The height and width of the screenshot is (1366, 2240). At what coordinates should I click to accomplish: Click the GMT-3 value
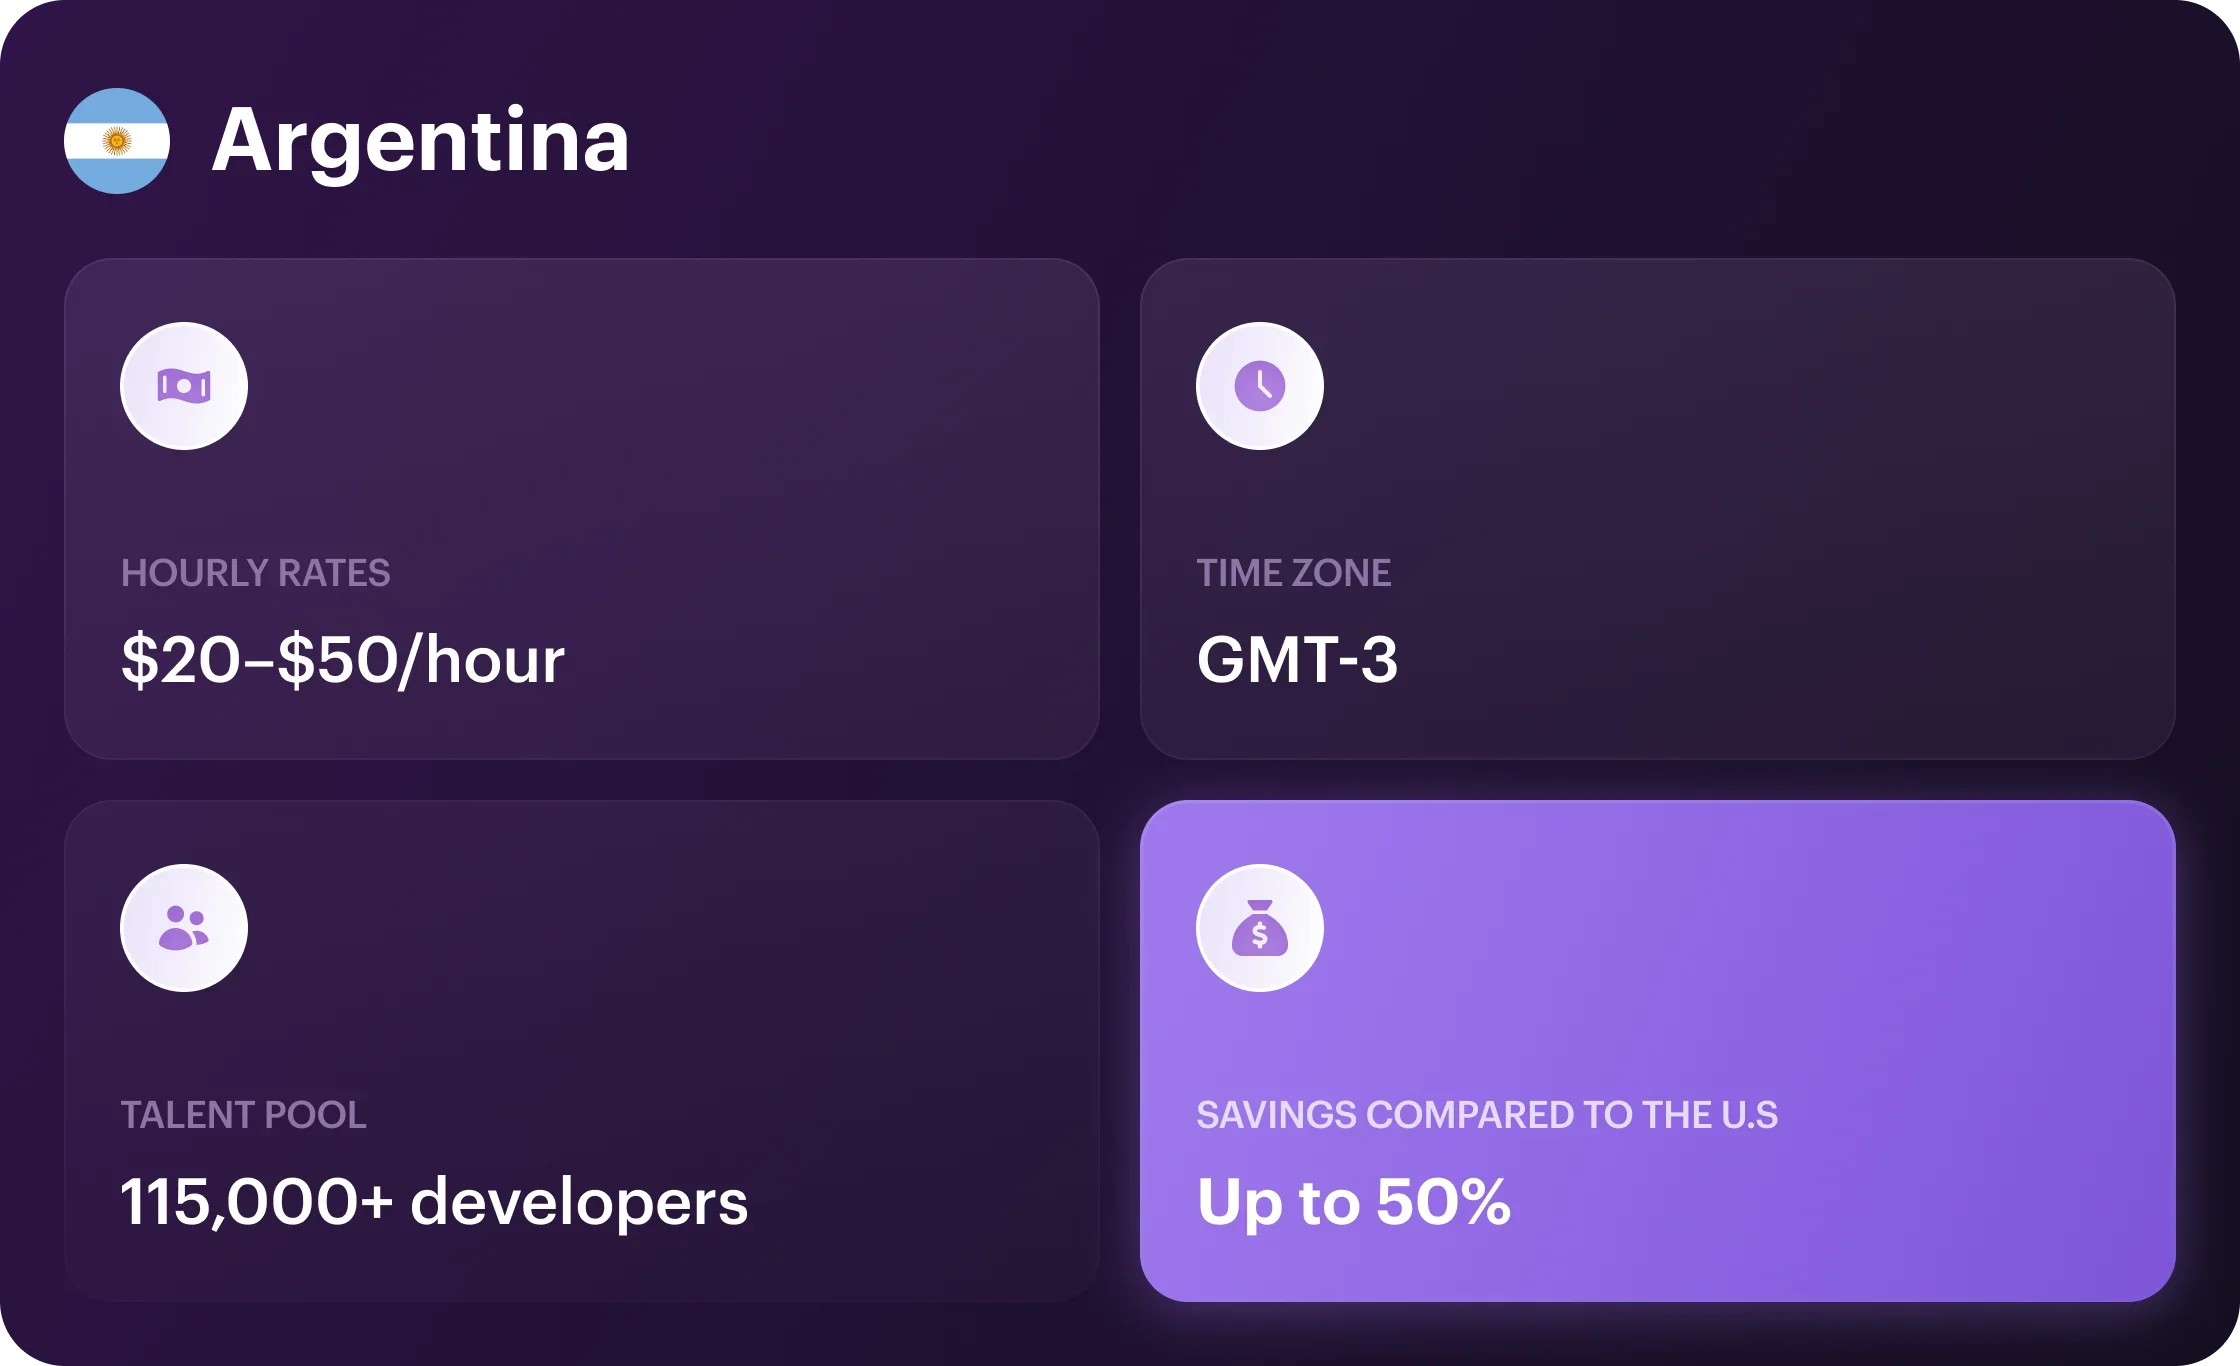[x=1297, y=660]
